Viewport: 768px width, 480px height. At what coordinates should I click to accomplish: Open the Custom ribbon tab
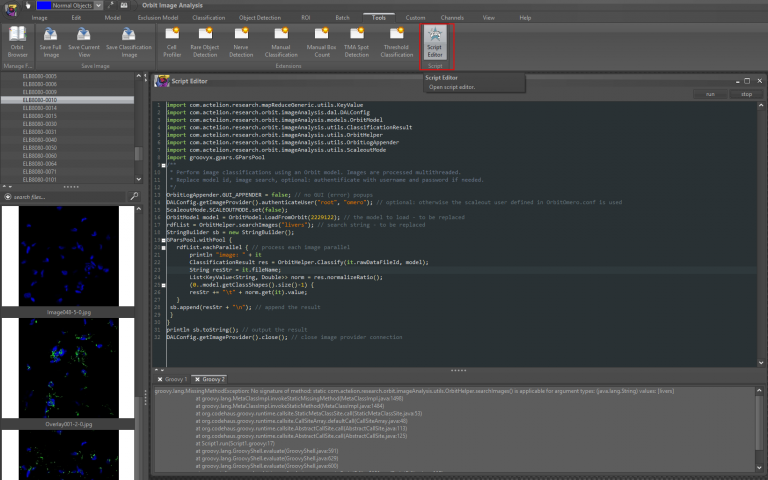click(x=415, y=18)
